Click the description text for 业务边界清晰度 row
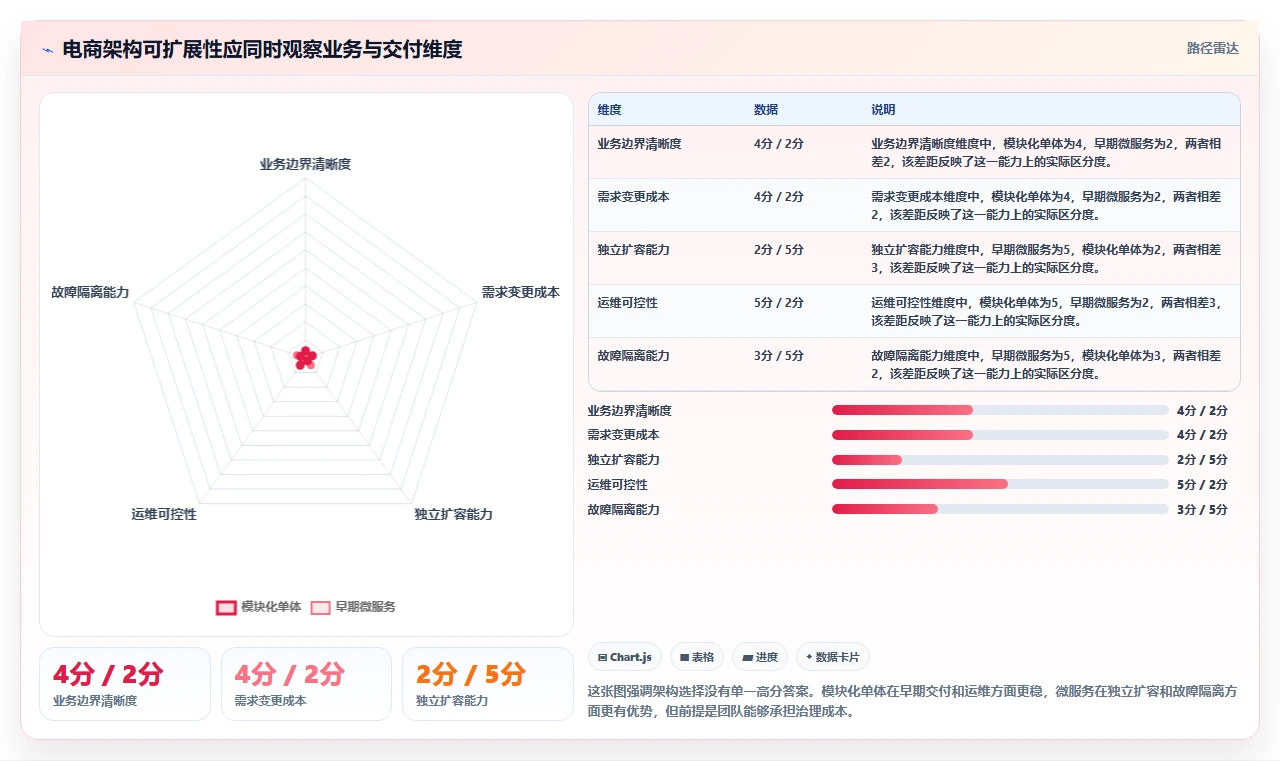Viewport: 1280px width, 761px height. coord(1046,152)
